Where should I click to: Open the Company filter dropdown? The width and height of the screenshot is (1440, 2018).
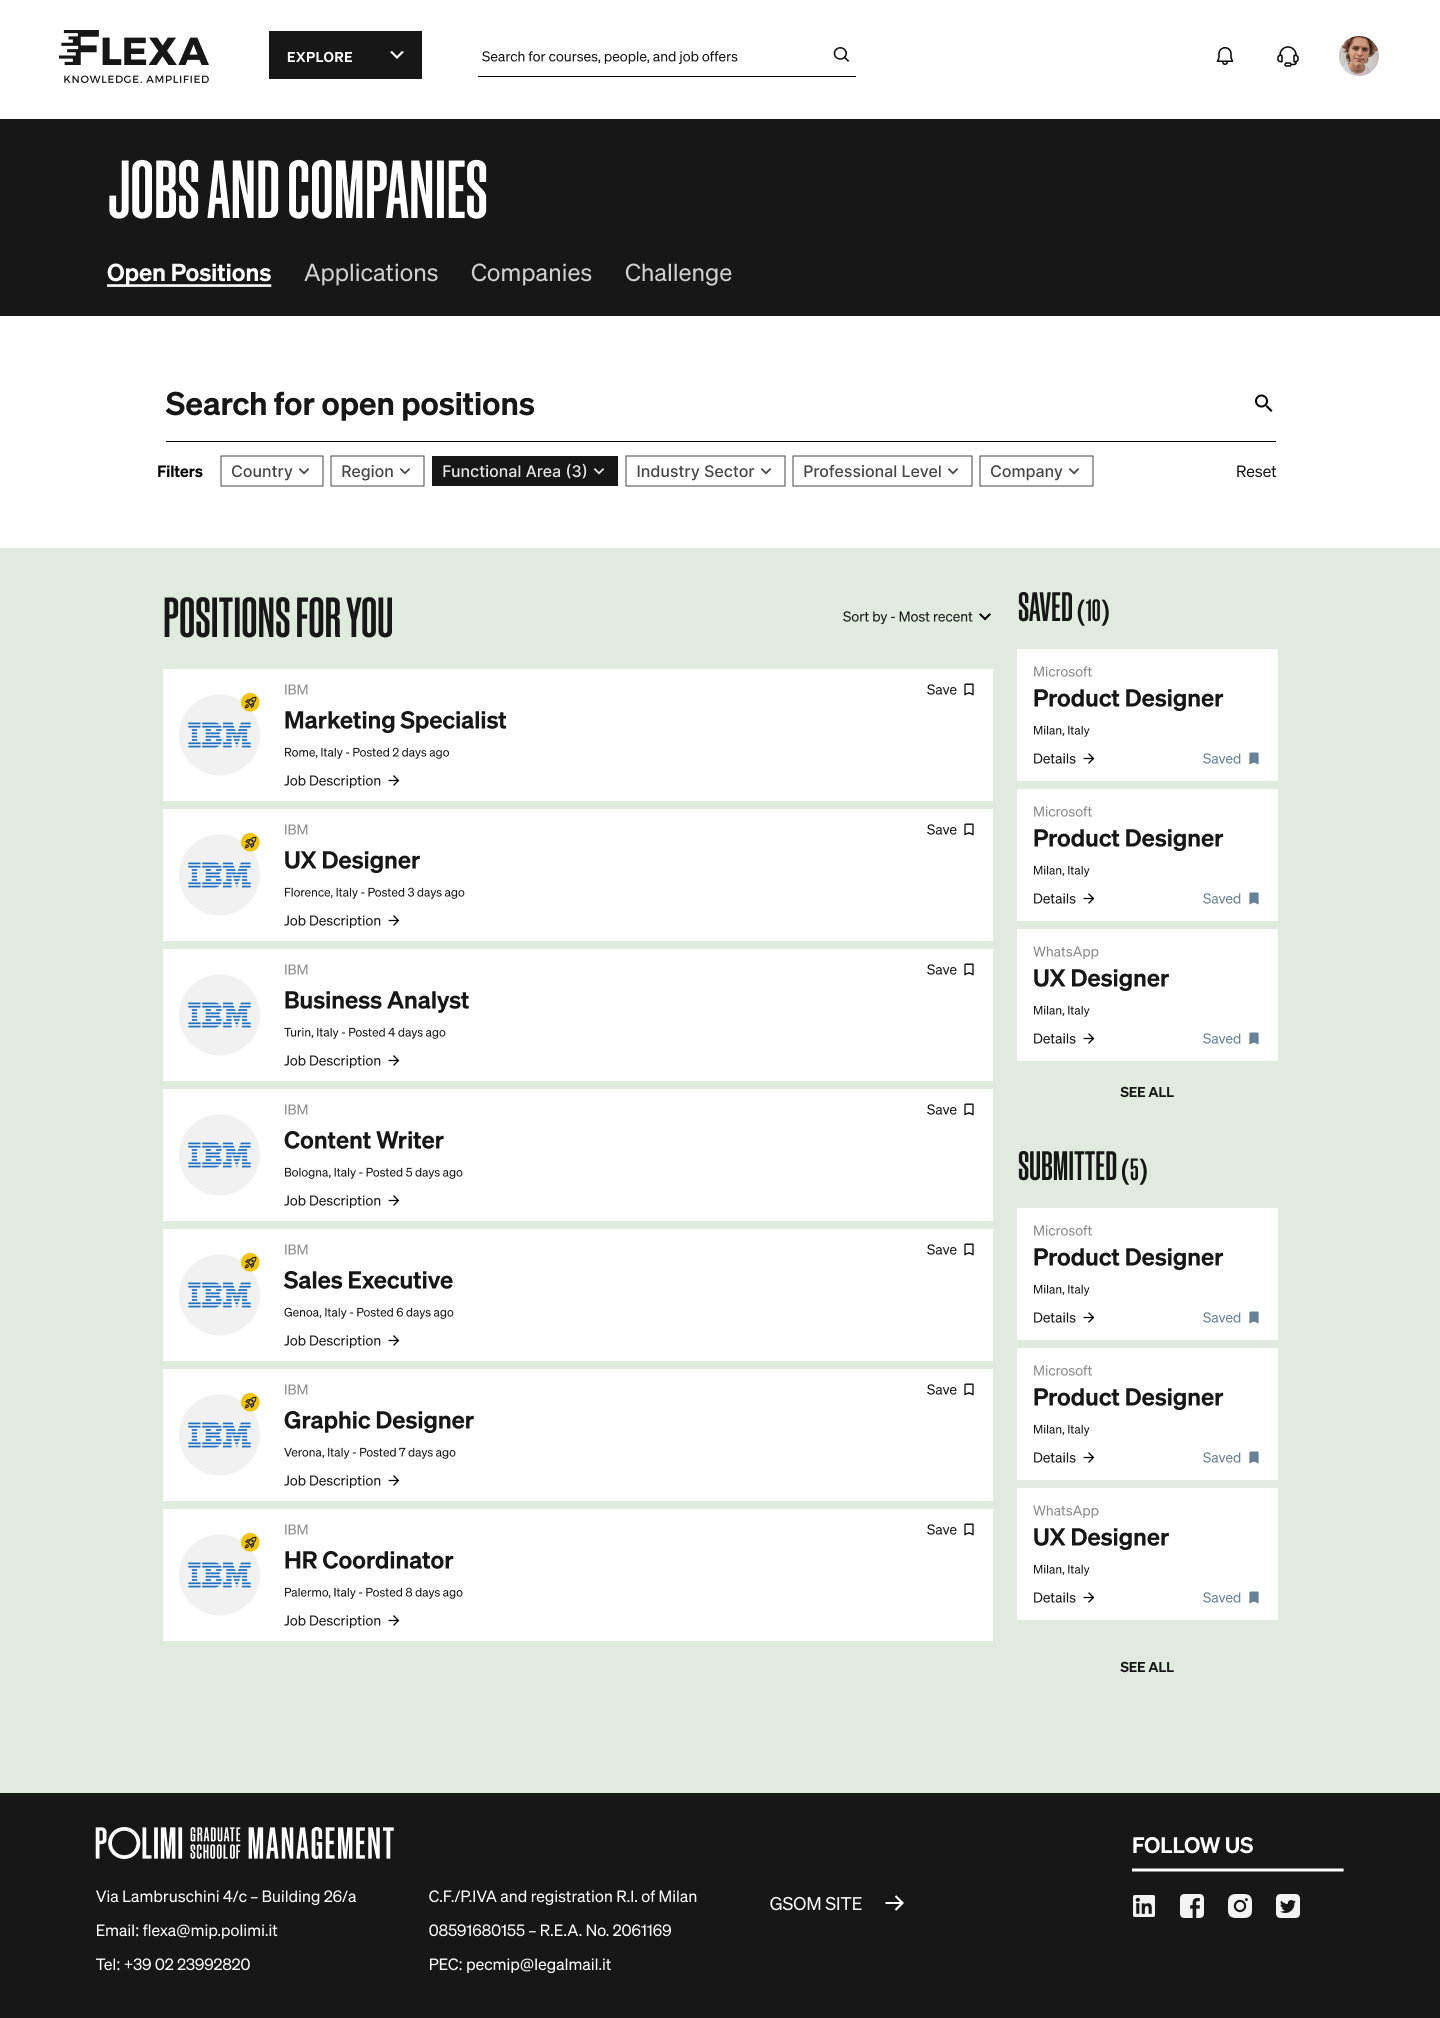click(x=1036, y=471)
